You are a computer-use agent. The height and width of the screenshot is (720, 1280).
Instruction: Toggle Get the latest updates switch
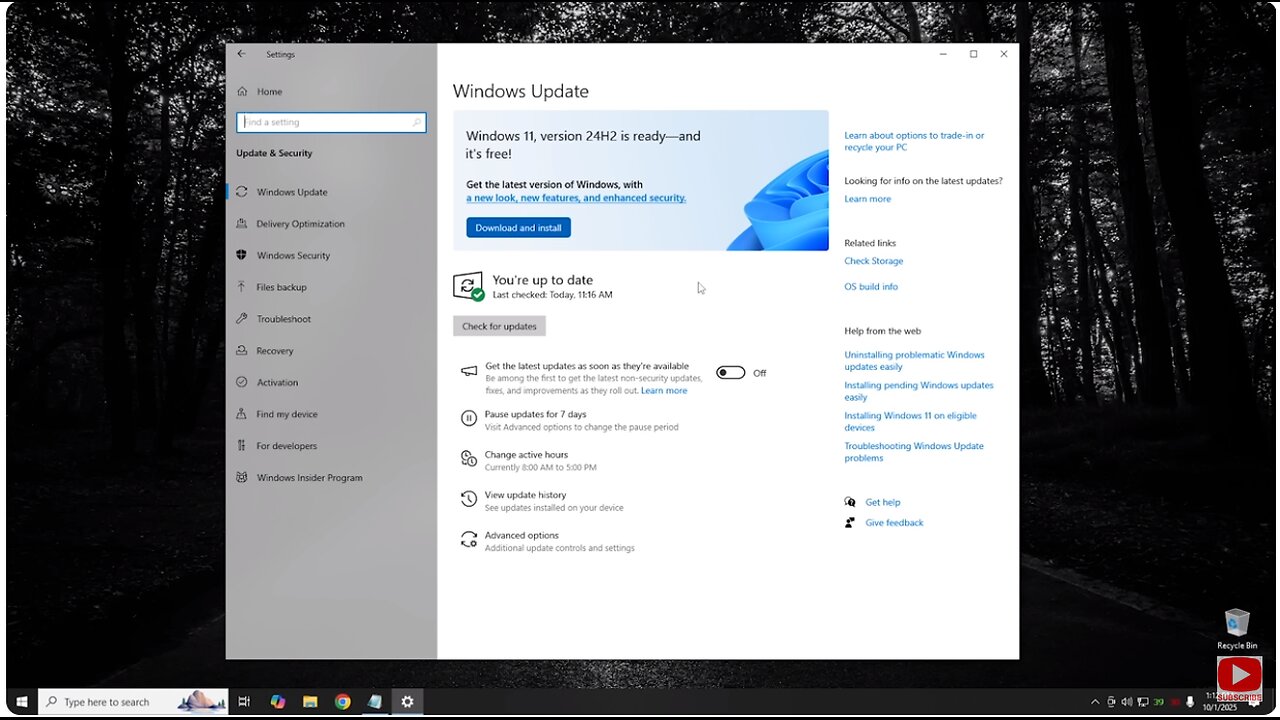click(x=731, y=373)
